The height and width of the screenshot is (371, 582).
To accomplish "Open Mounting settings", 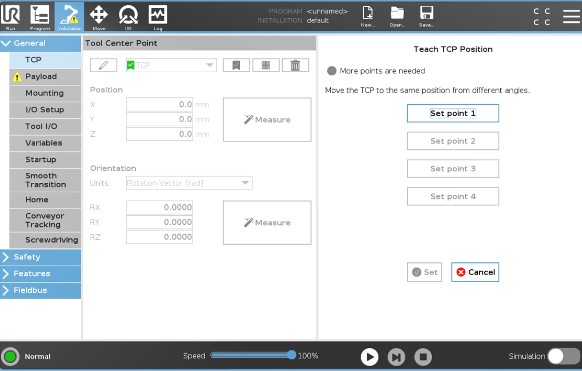I will point(45,93).
